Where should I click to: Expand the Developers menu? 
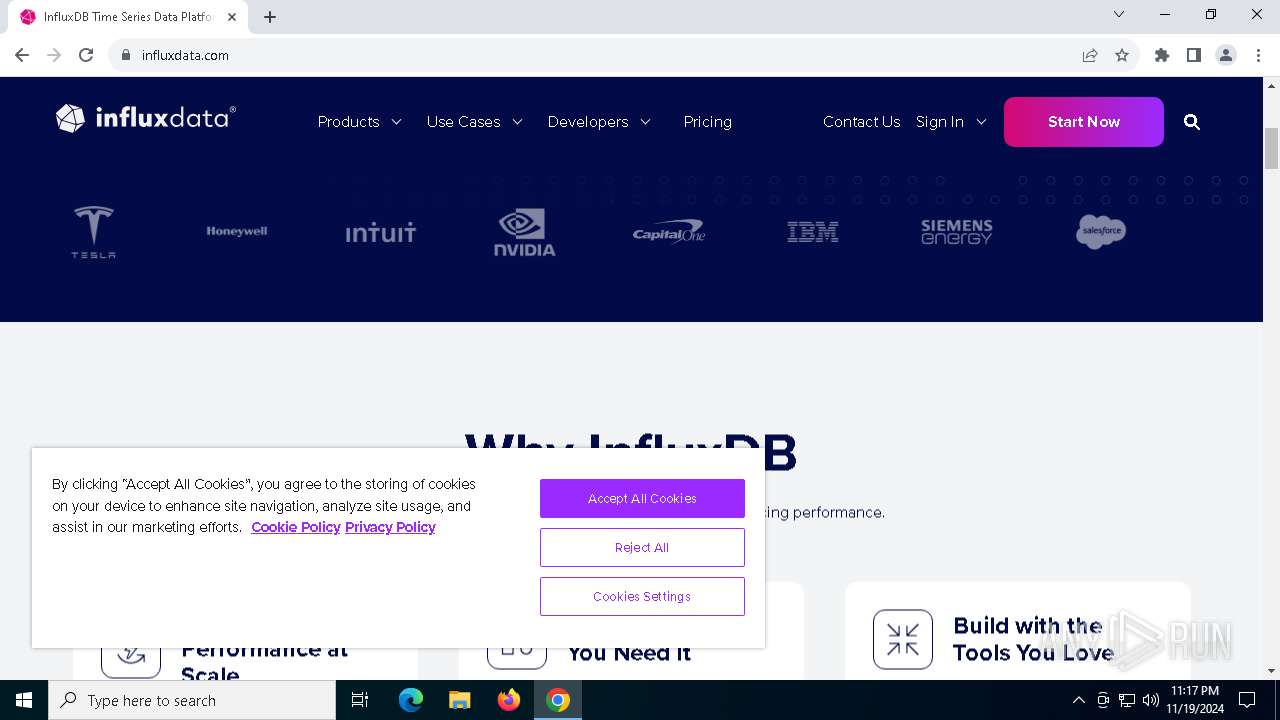point(599,122)
